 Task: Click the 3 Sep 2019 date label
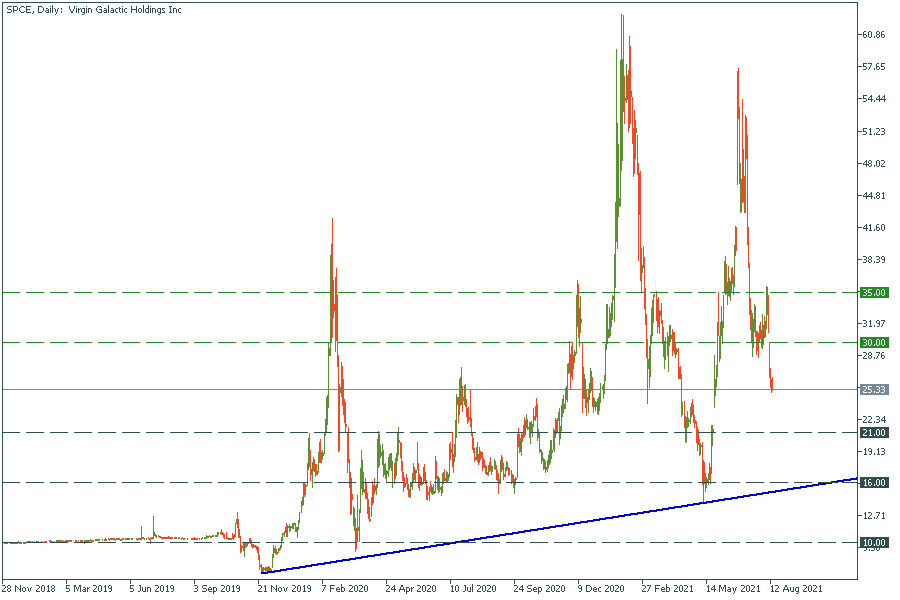point(218,589)
